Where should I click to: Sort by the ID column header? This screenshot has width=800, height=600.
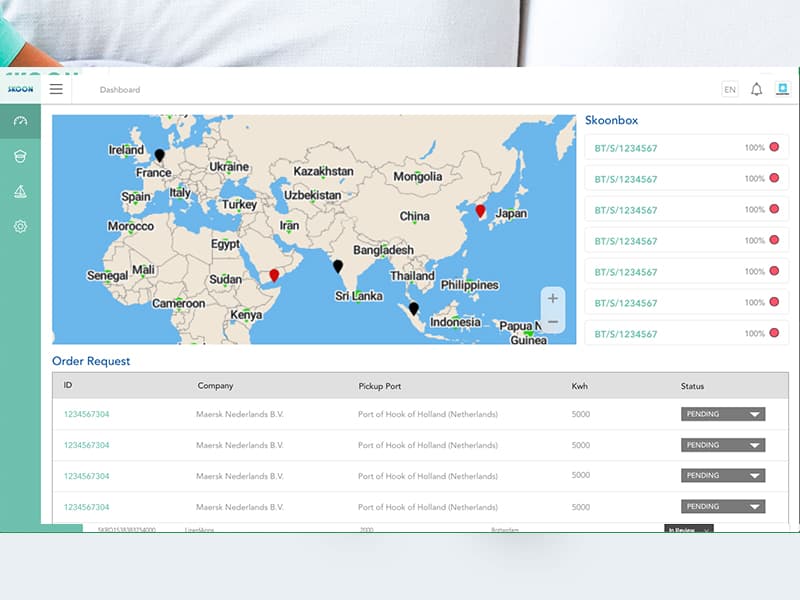[68, 385]
